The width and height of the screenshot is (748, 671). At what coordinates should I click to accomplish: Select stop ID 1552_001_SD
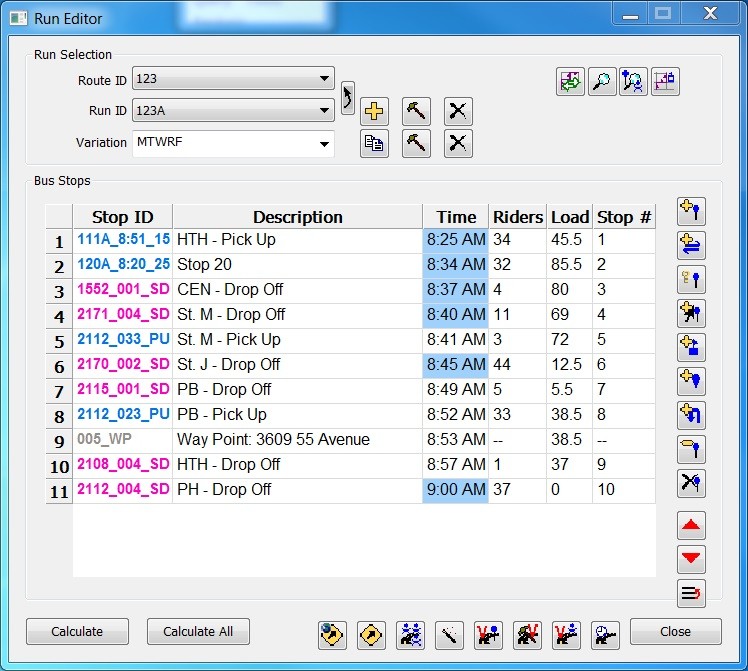pyautogui.click(x=124, y=289)
